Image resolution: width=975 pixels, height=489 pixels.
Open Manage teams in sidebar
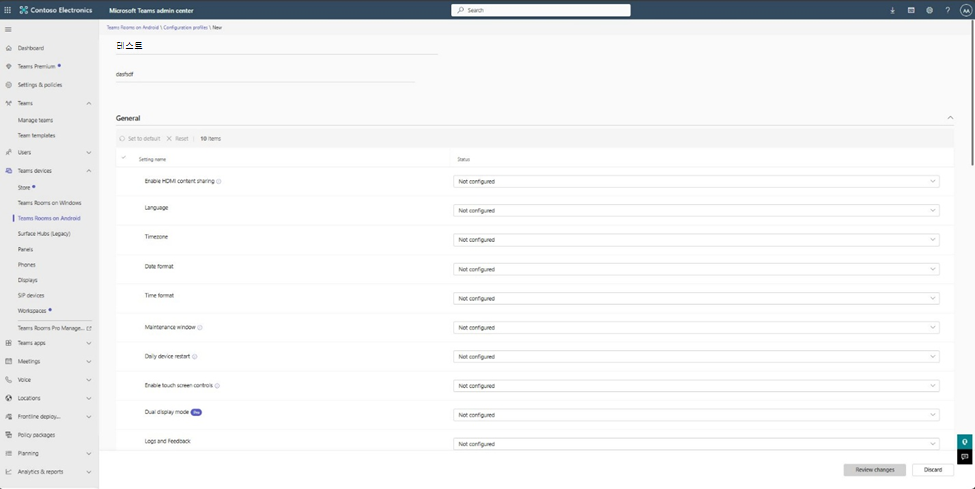click(x=35, y=120)
